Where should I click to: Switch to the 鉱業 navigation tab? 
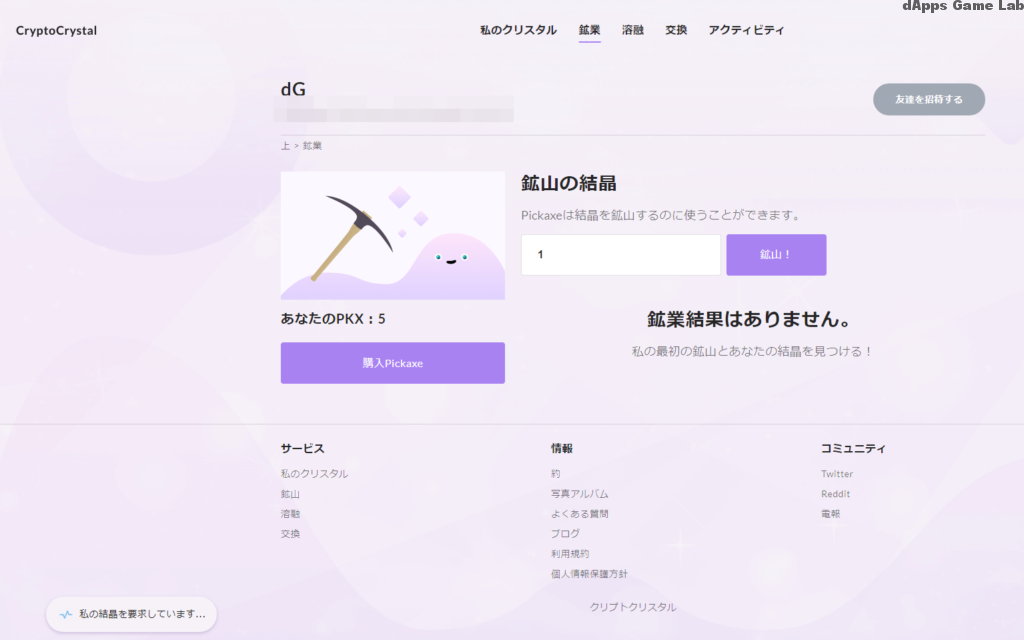pyautogui.click(x=589, y=30)
